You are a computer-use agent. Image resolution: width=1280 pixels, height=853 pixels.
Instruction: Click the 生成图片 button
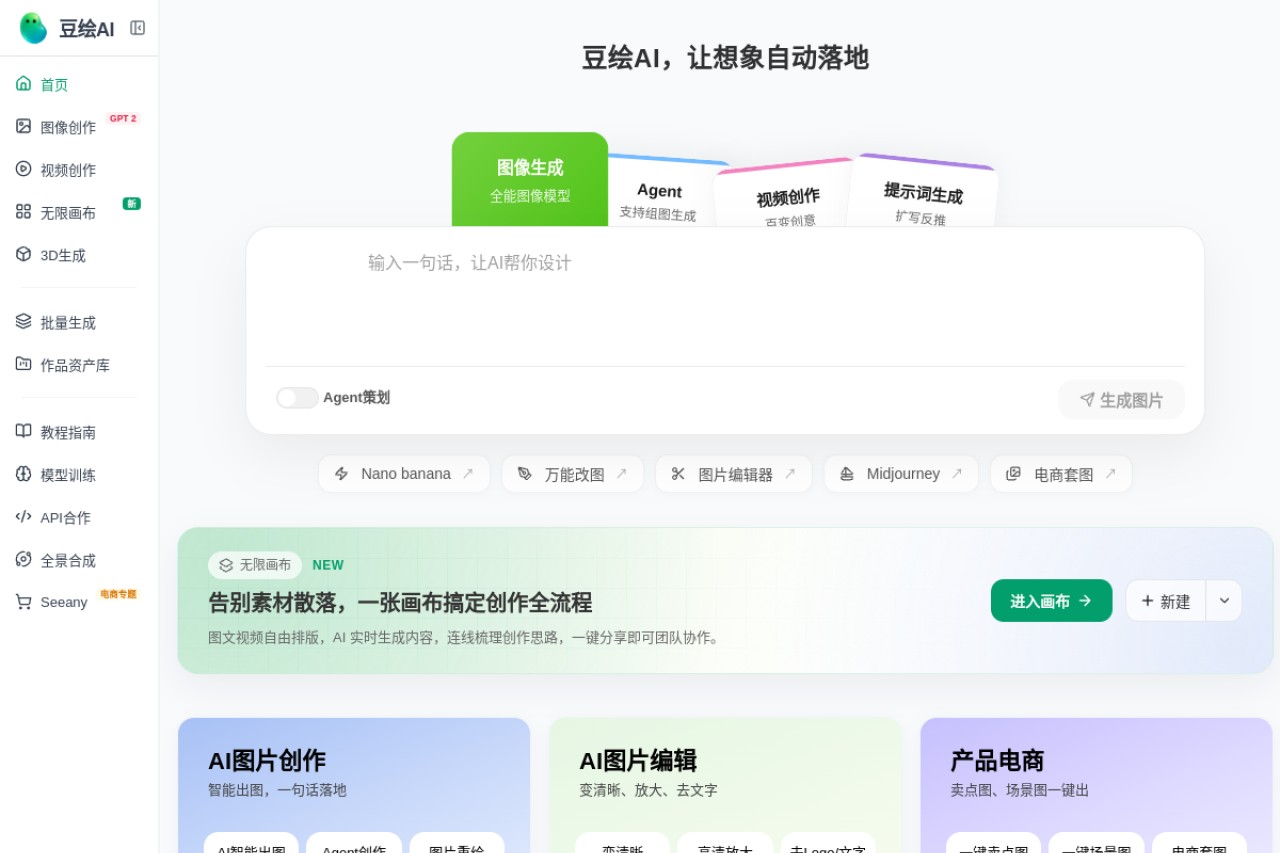1121,400
